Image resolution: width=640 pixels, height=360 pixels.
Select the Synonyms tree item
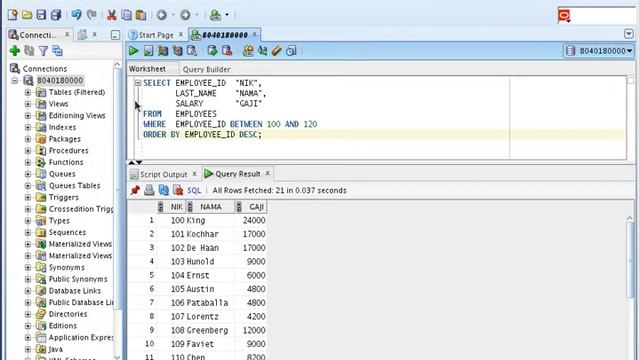tap(67, 268)
